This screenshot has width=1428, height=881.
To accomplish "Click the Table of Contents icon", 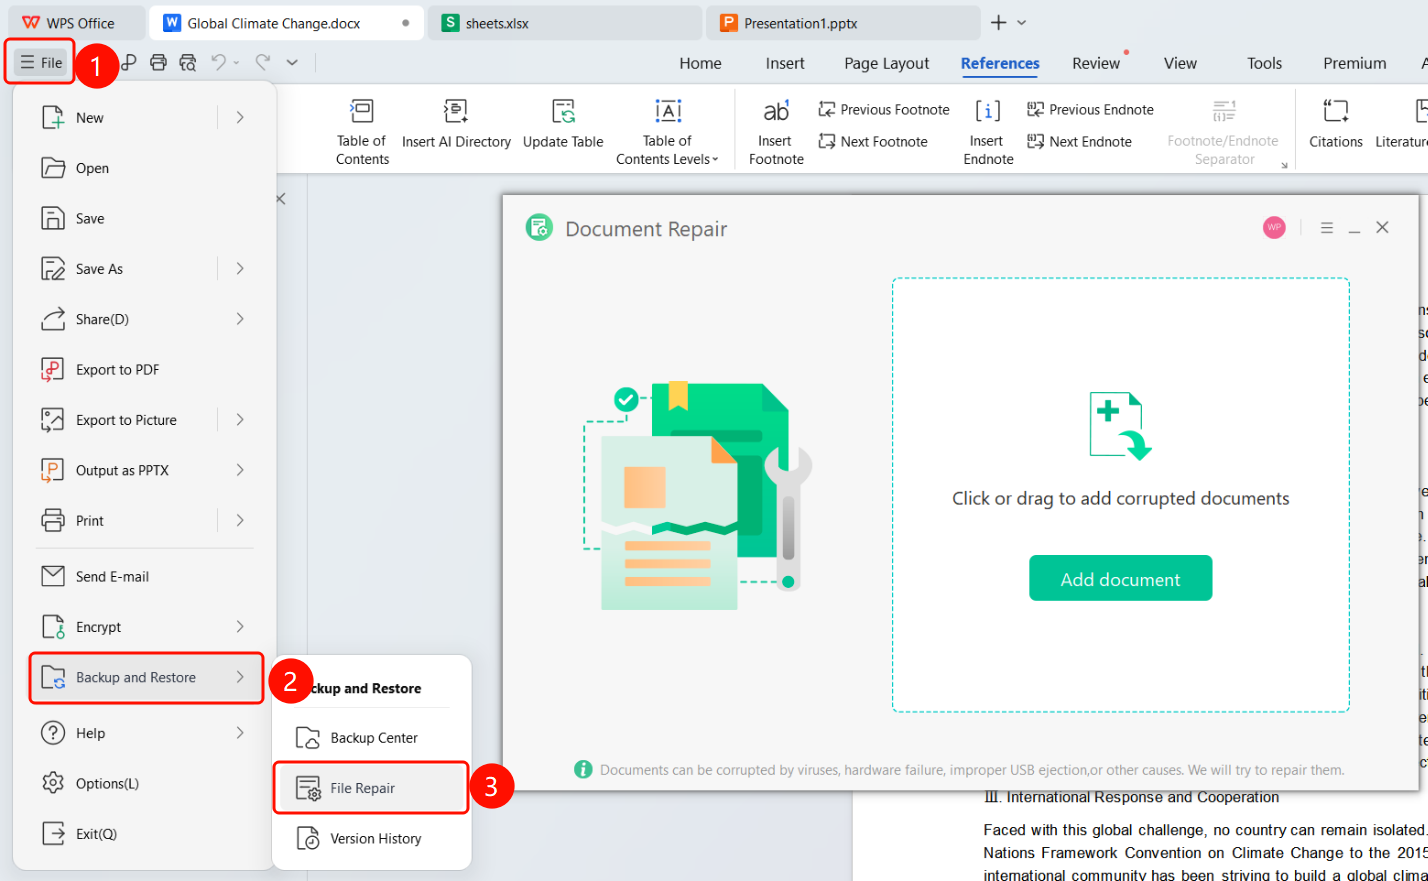I will pos(362,111).
